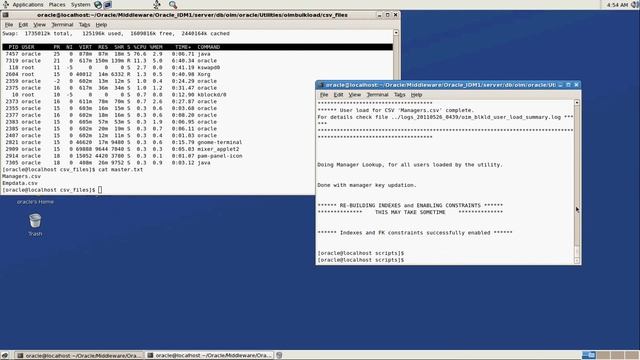This screenshot has width=640, height=360.
Task: Click the scripts terminal scrollbar down arrow
Action: pos(577,260)
